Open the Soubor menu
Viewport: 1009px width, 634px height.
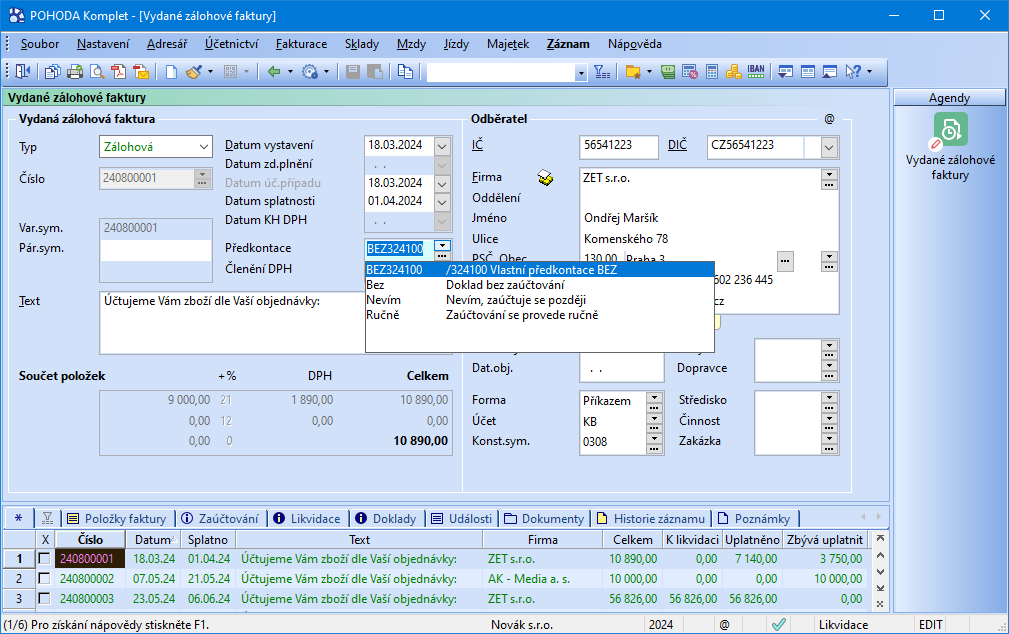(x=40, y=44)
